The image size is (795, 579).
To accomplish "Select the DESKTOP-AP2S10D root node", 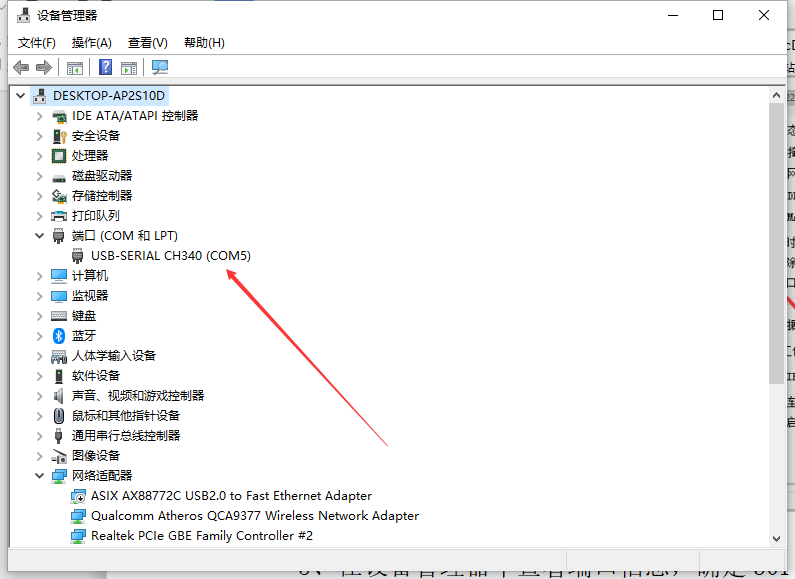I will 110,96.
